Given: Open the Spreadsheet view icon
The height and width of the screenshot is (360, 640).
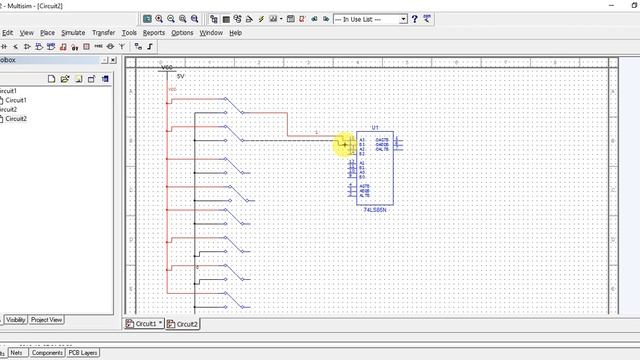Looking at the screenshot, I should (x=226, y=19).
